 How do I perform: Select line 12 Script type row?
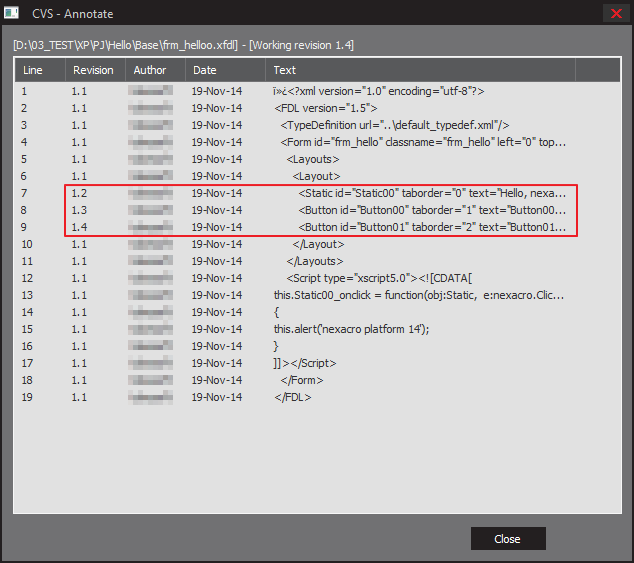pos(385,278)
